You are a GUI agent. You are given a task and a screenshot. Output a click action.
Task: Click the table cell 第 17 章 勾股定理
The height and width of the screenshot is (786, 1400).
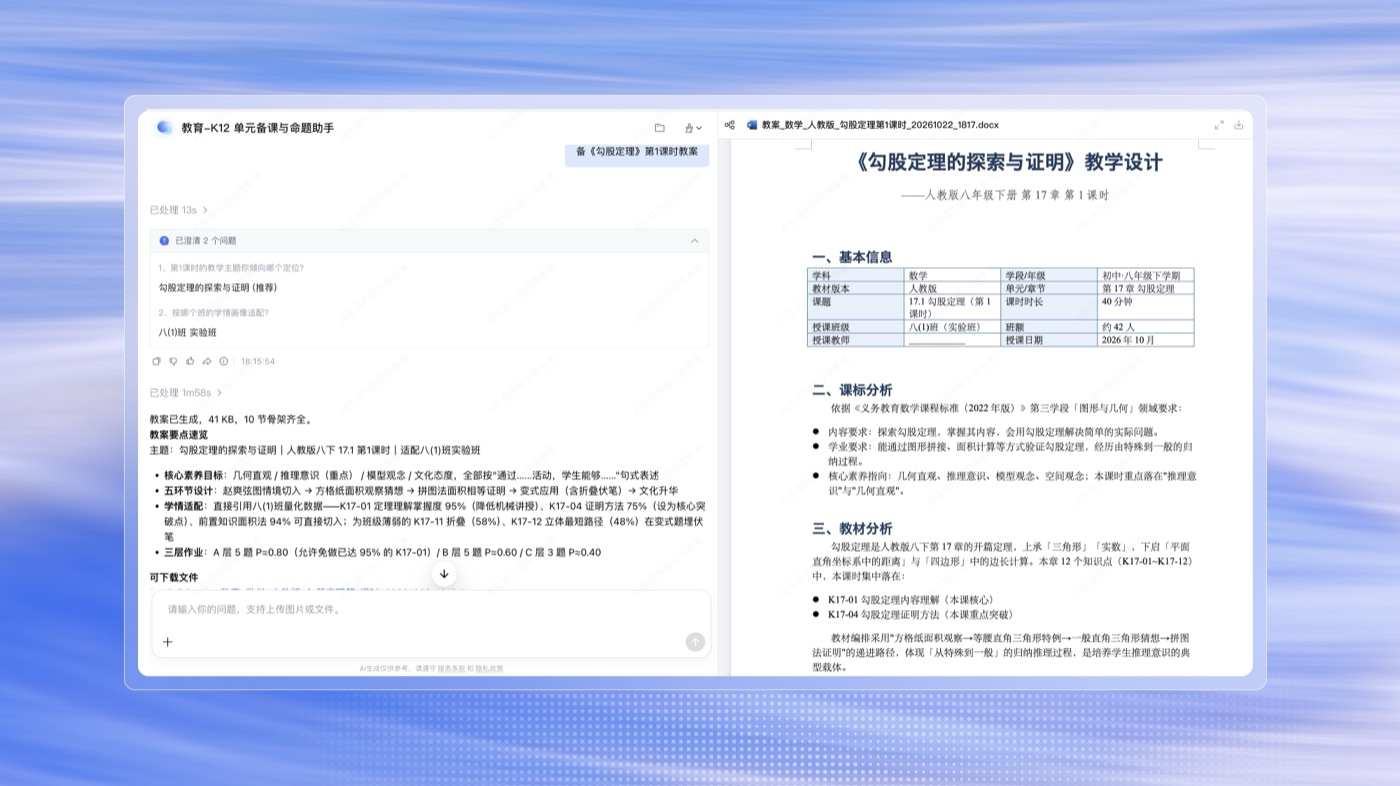tap(1146, 288)
